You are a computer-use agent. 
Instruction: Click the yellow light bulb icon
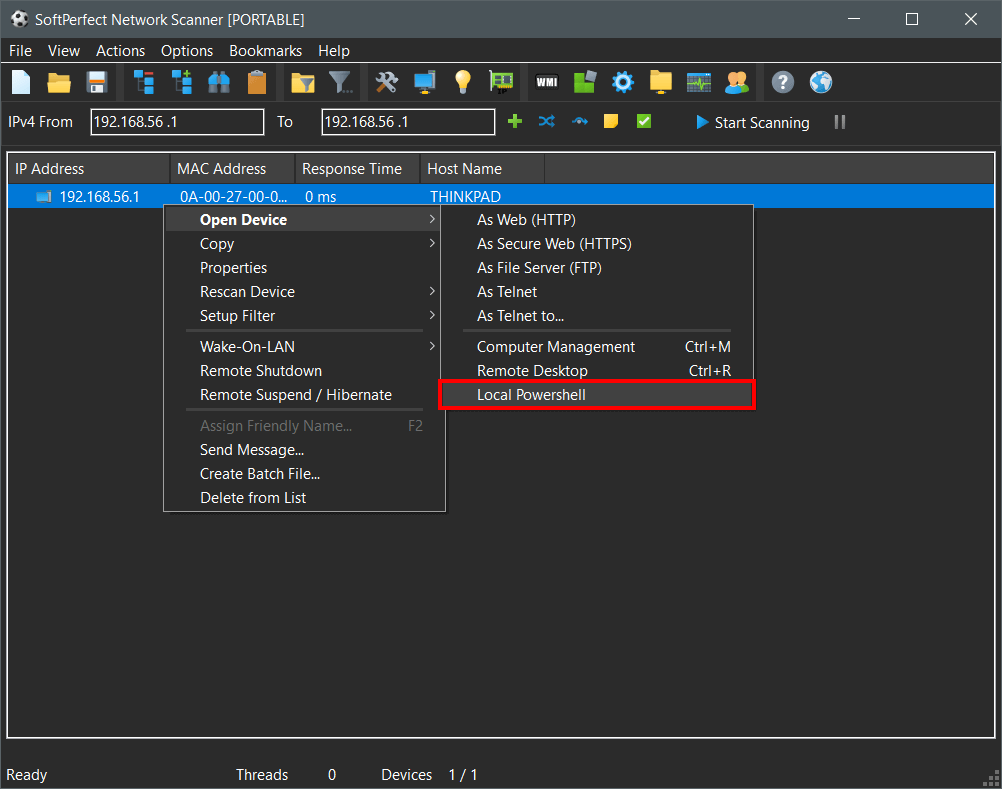(x=463, y=82)
